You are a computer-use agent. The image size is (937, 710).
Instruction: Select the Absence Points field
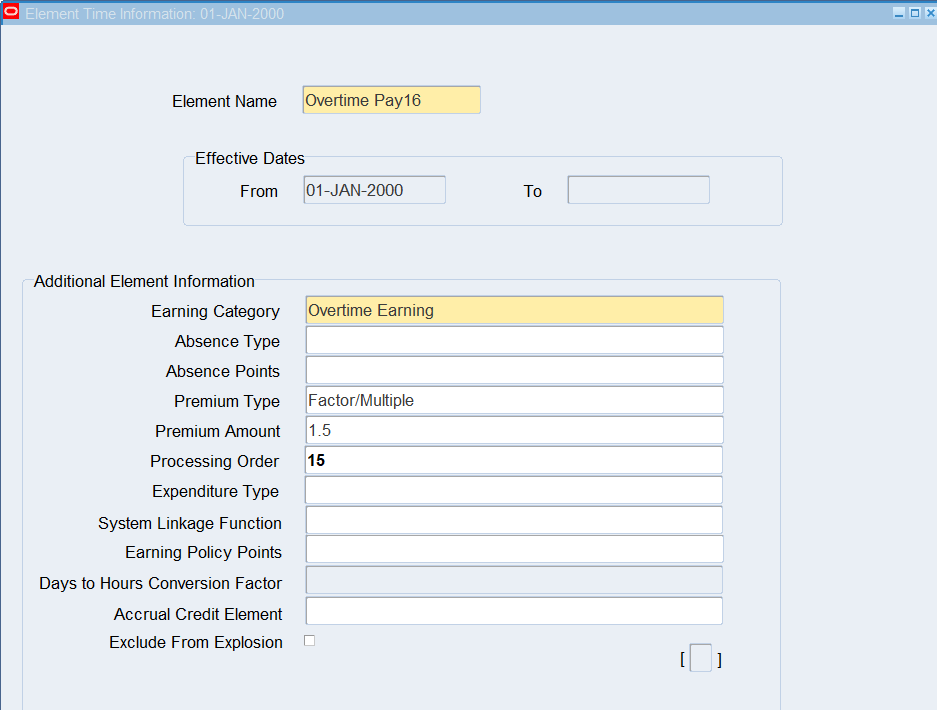pyautogui.click(x=514, y=370)
